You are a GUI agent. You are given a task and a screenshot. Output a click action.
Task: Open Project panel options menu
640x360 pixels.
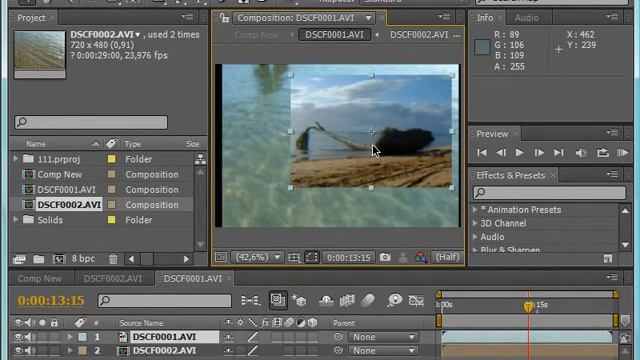187,17
